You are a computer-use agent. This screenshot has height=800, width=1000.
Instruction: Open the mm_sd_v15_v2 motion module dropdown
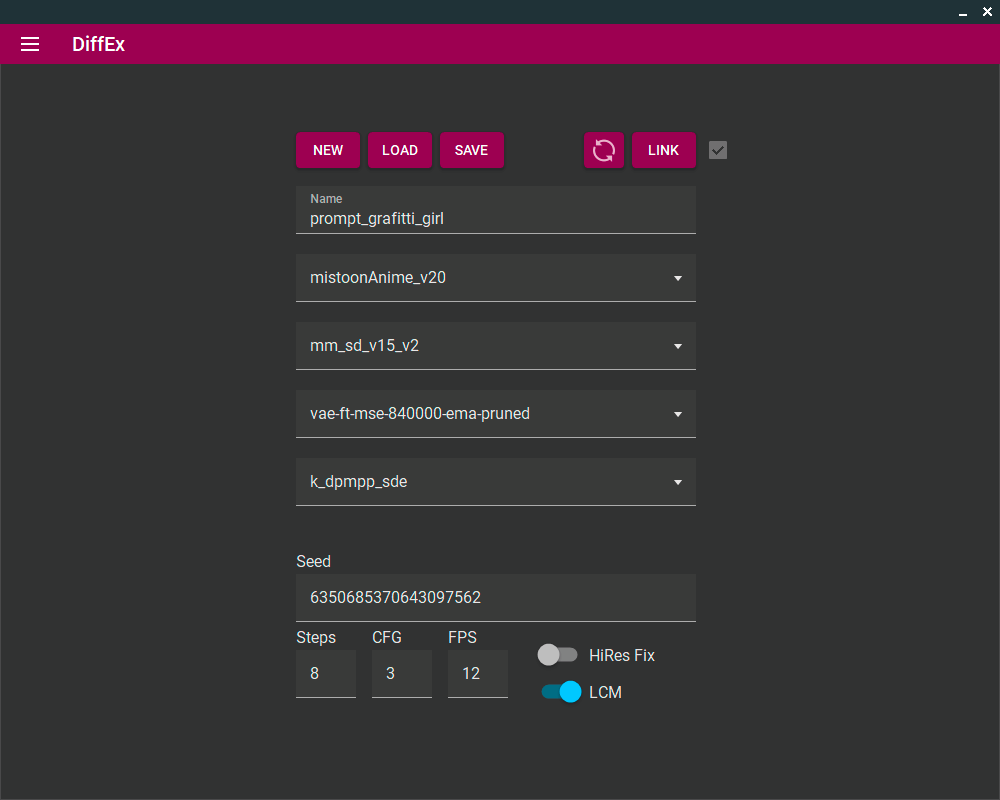point(495,346)
